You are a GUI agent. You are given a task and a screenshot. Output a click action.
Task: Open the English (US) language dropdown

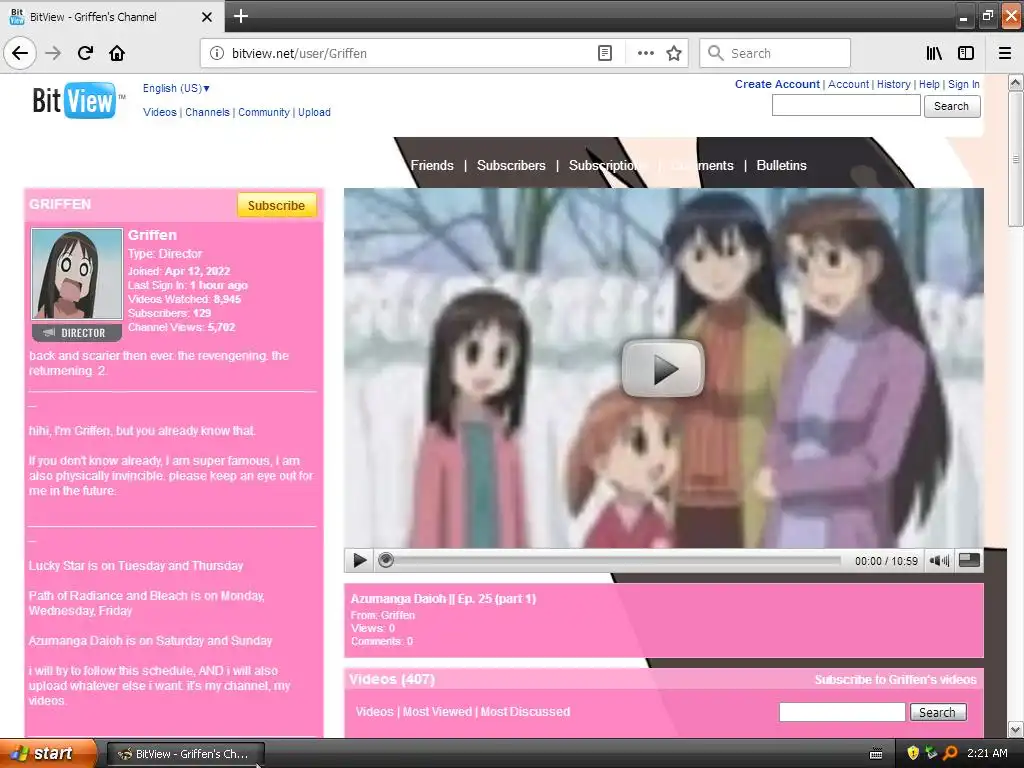tap(176, 88)
